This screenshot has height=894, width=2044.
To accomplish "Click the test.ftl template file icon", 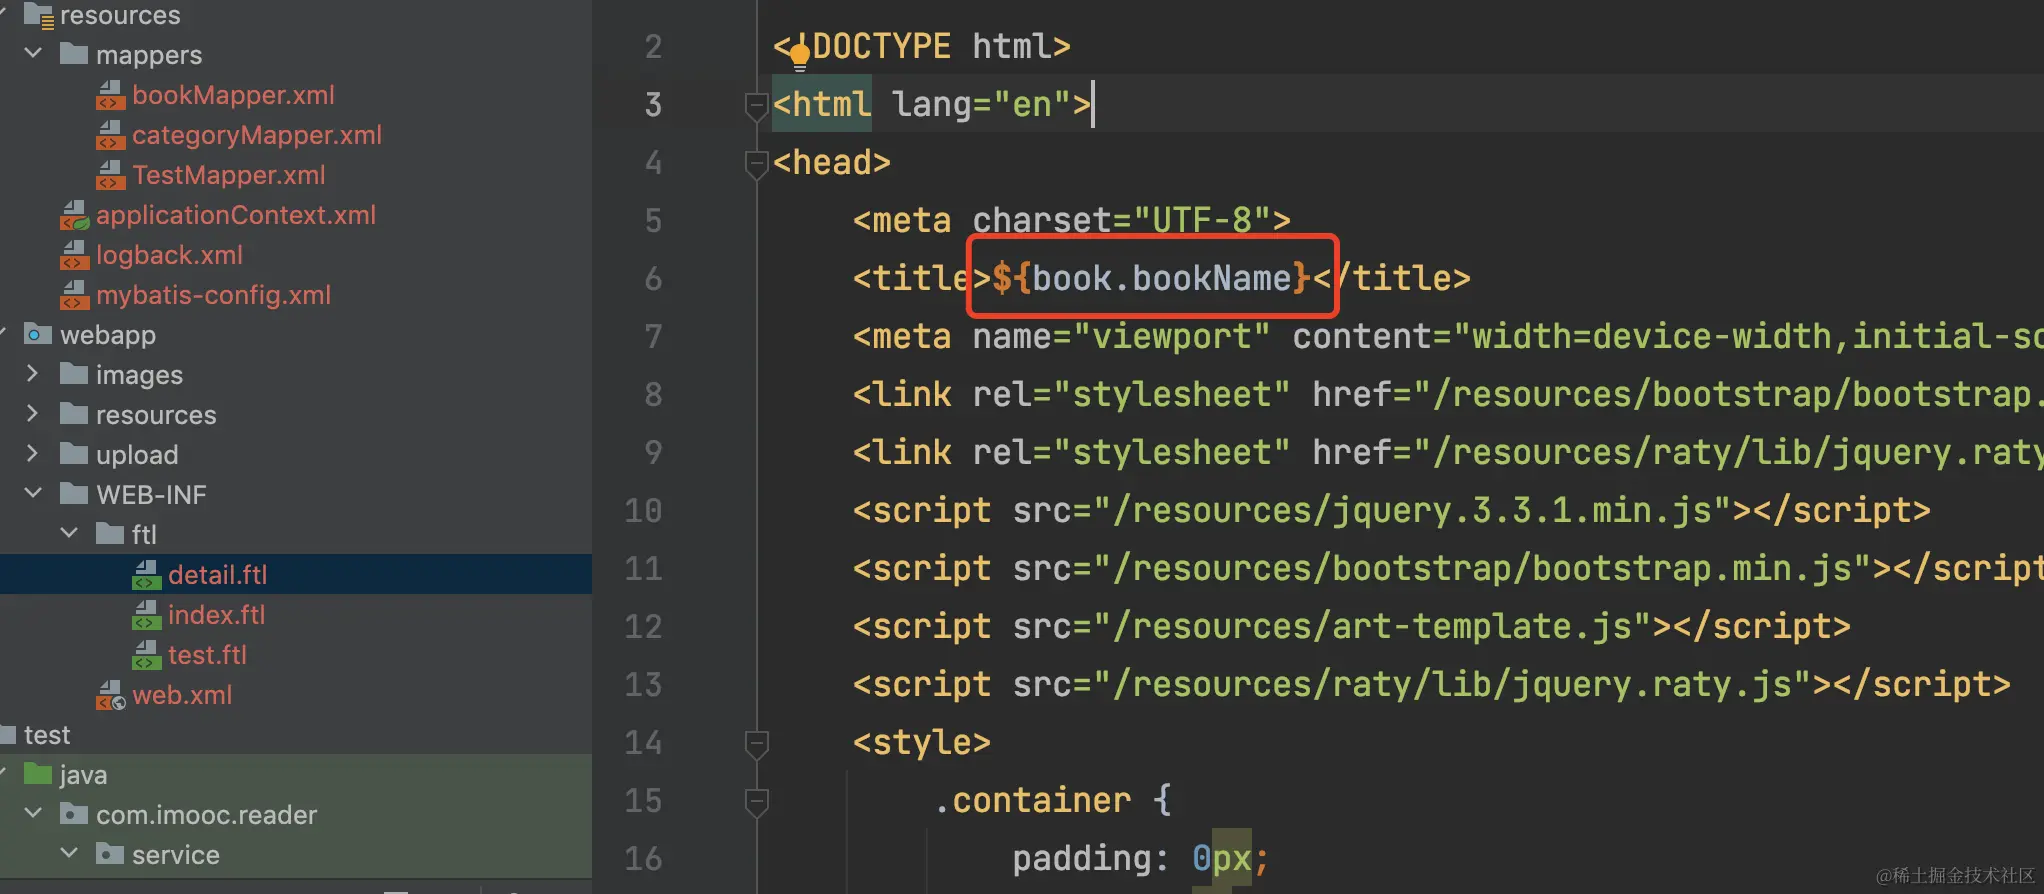I will [146, 655].
